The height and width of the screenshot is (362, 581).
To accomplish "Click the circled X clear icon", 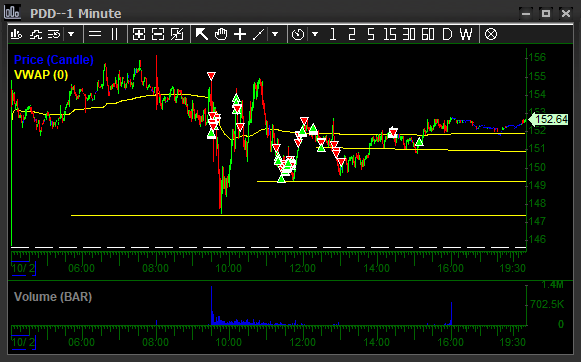I will tap(491, 34).
